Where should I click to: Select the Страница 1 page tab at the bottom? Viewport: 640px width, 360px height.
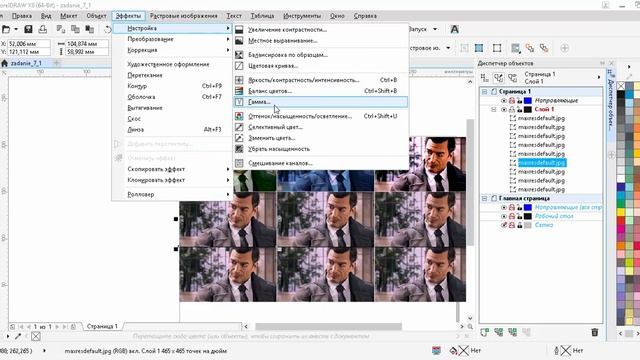pyautogui.click(x=102, y=327)
